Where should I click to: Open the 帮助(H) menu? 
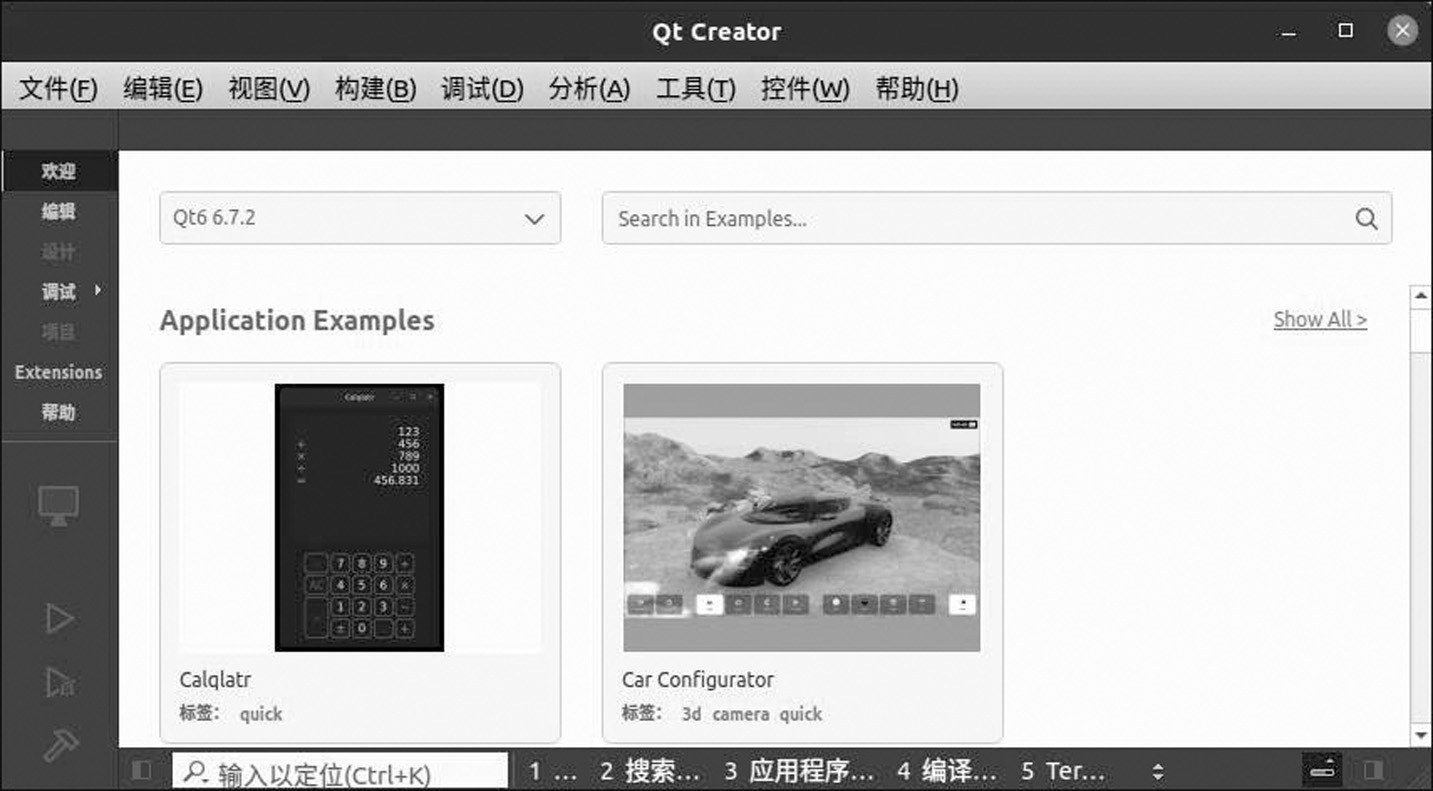[917, 89]
